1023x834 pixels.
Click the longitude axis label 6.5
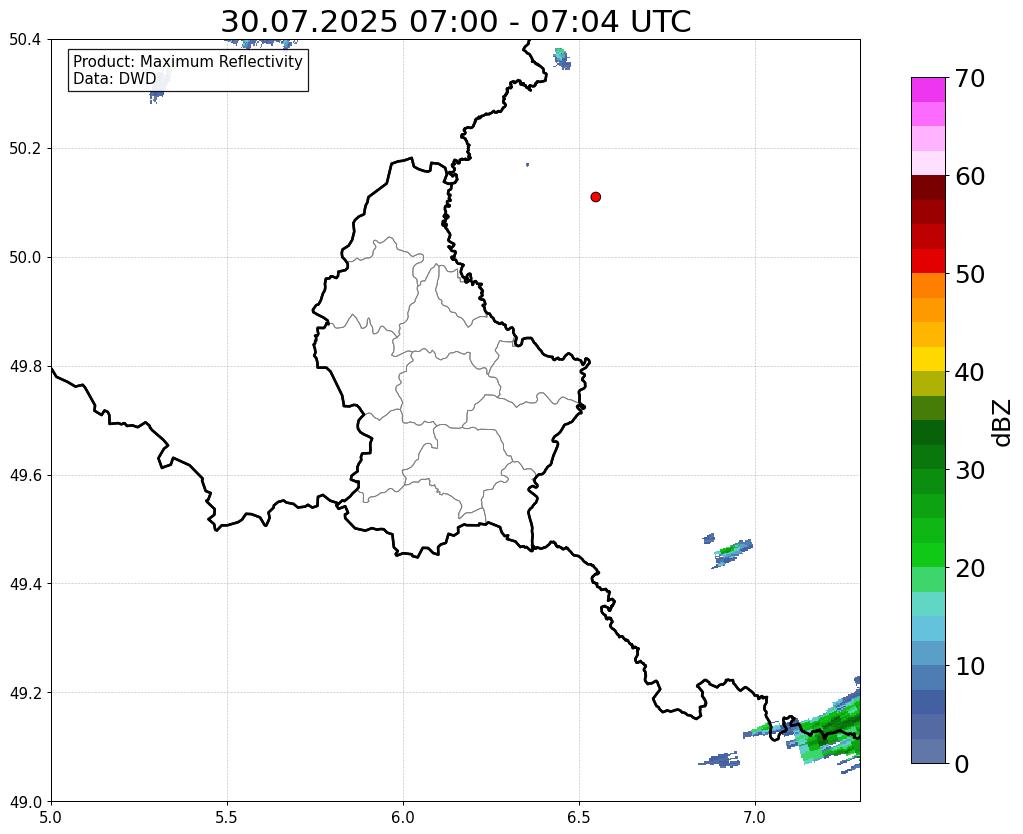[x=579, y=818]
